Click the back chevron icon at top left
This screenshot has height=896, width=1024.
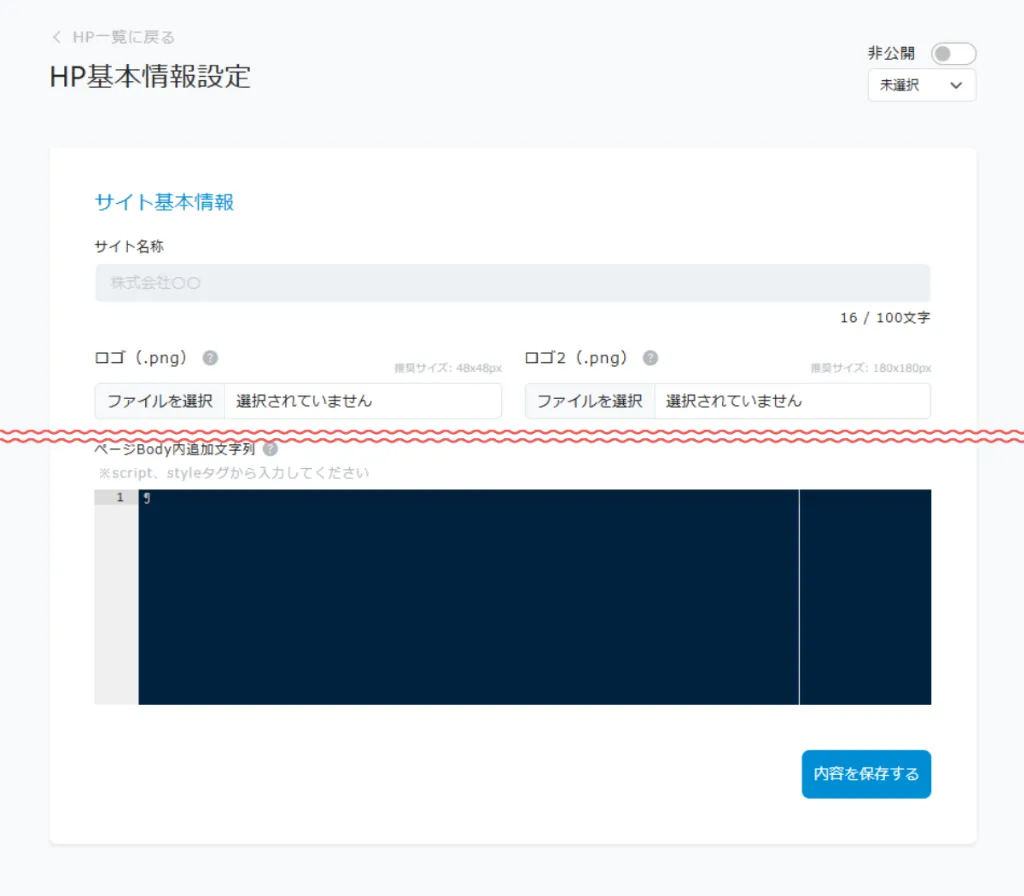56,38
